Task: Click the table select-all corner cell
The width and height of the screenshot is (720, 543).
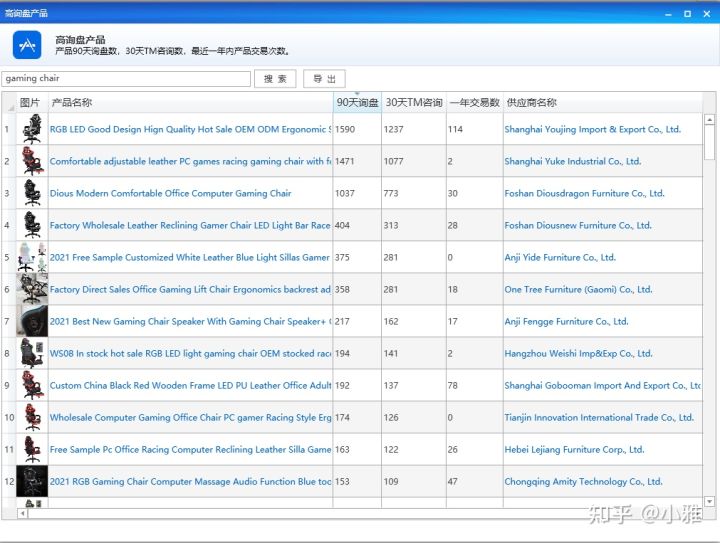Action: [9, 102]
